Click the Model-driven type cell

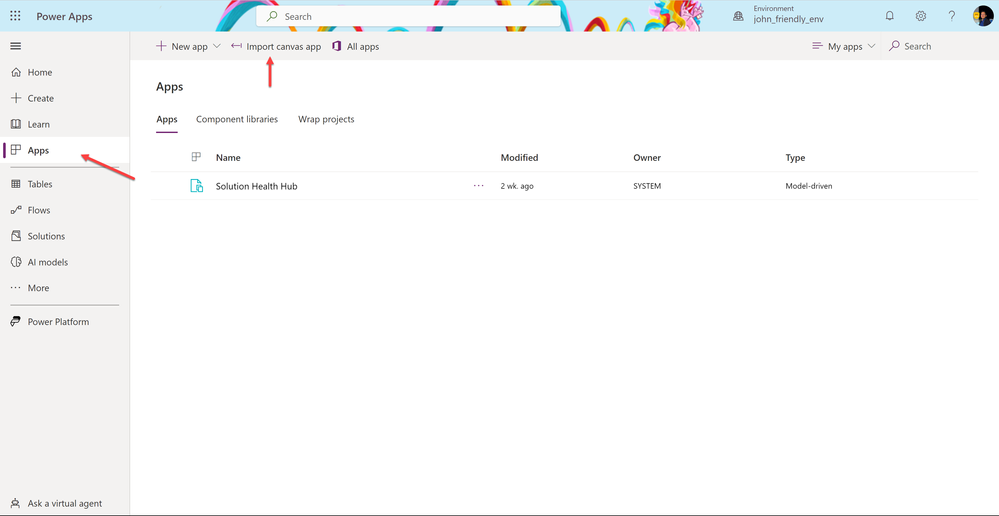809,186
